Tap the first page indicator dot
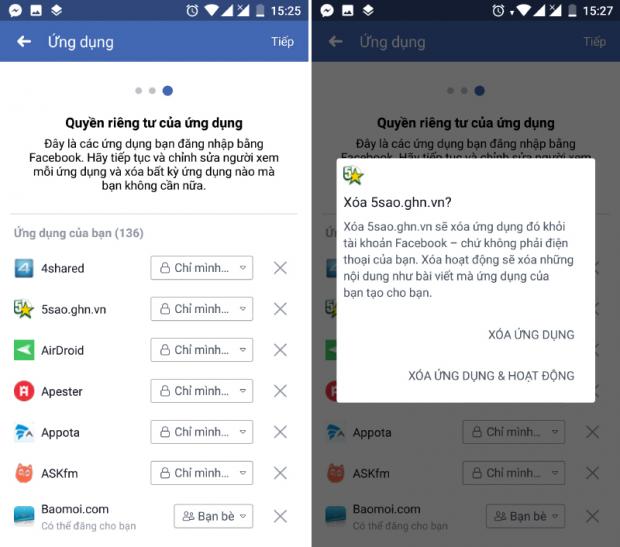 [138, 91]
